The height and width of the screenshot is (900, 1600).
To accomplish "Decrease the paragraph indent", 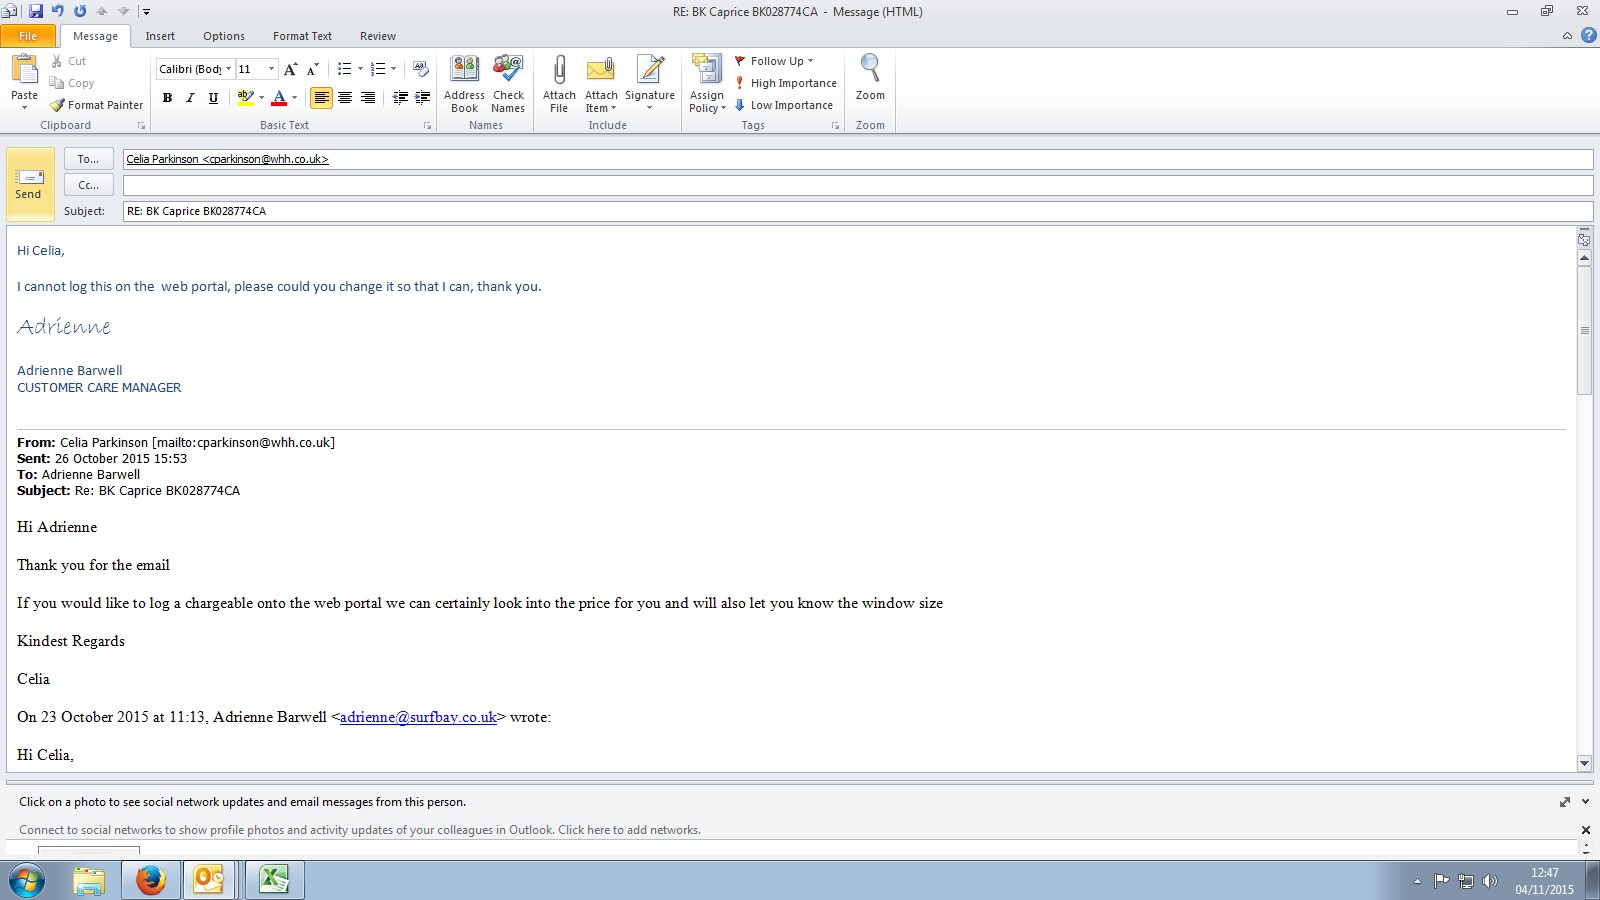I will coord(400,98).
